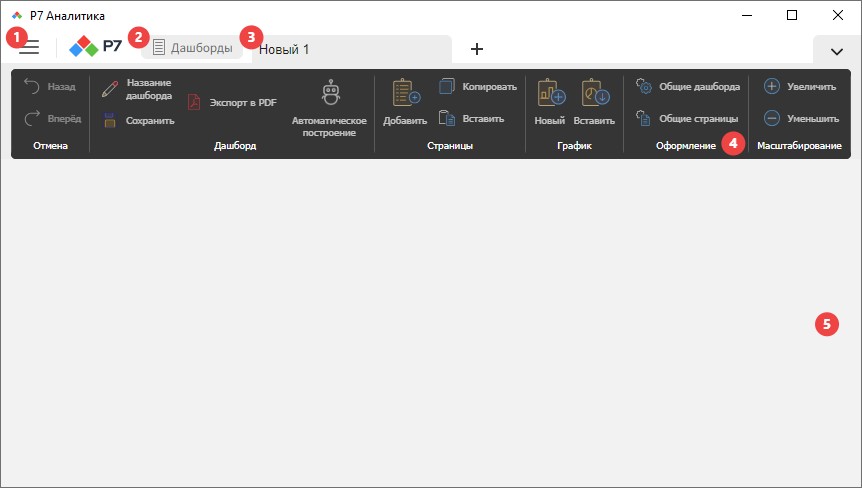Click the Р7 logo

(95, 46)
